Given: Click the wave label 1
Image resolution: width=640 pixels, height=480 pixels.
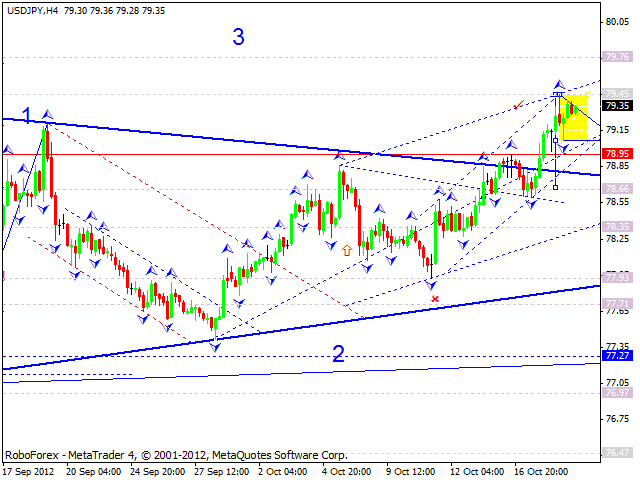Looking at the screenshot, I should click(28, 114).
